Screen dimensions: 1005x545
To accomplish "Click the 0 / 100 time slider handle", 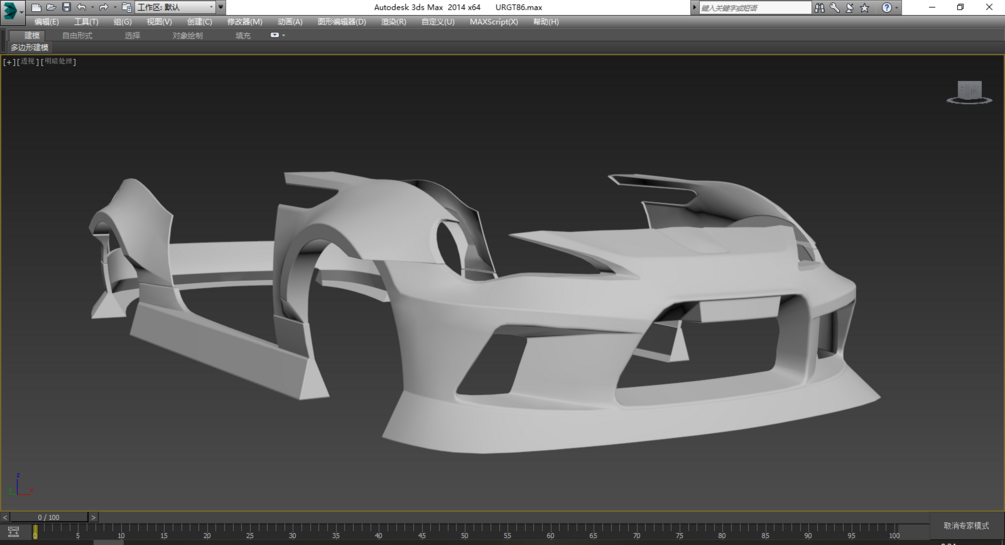I will tap(48, 517).
